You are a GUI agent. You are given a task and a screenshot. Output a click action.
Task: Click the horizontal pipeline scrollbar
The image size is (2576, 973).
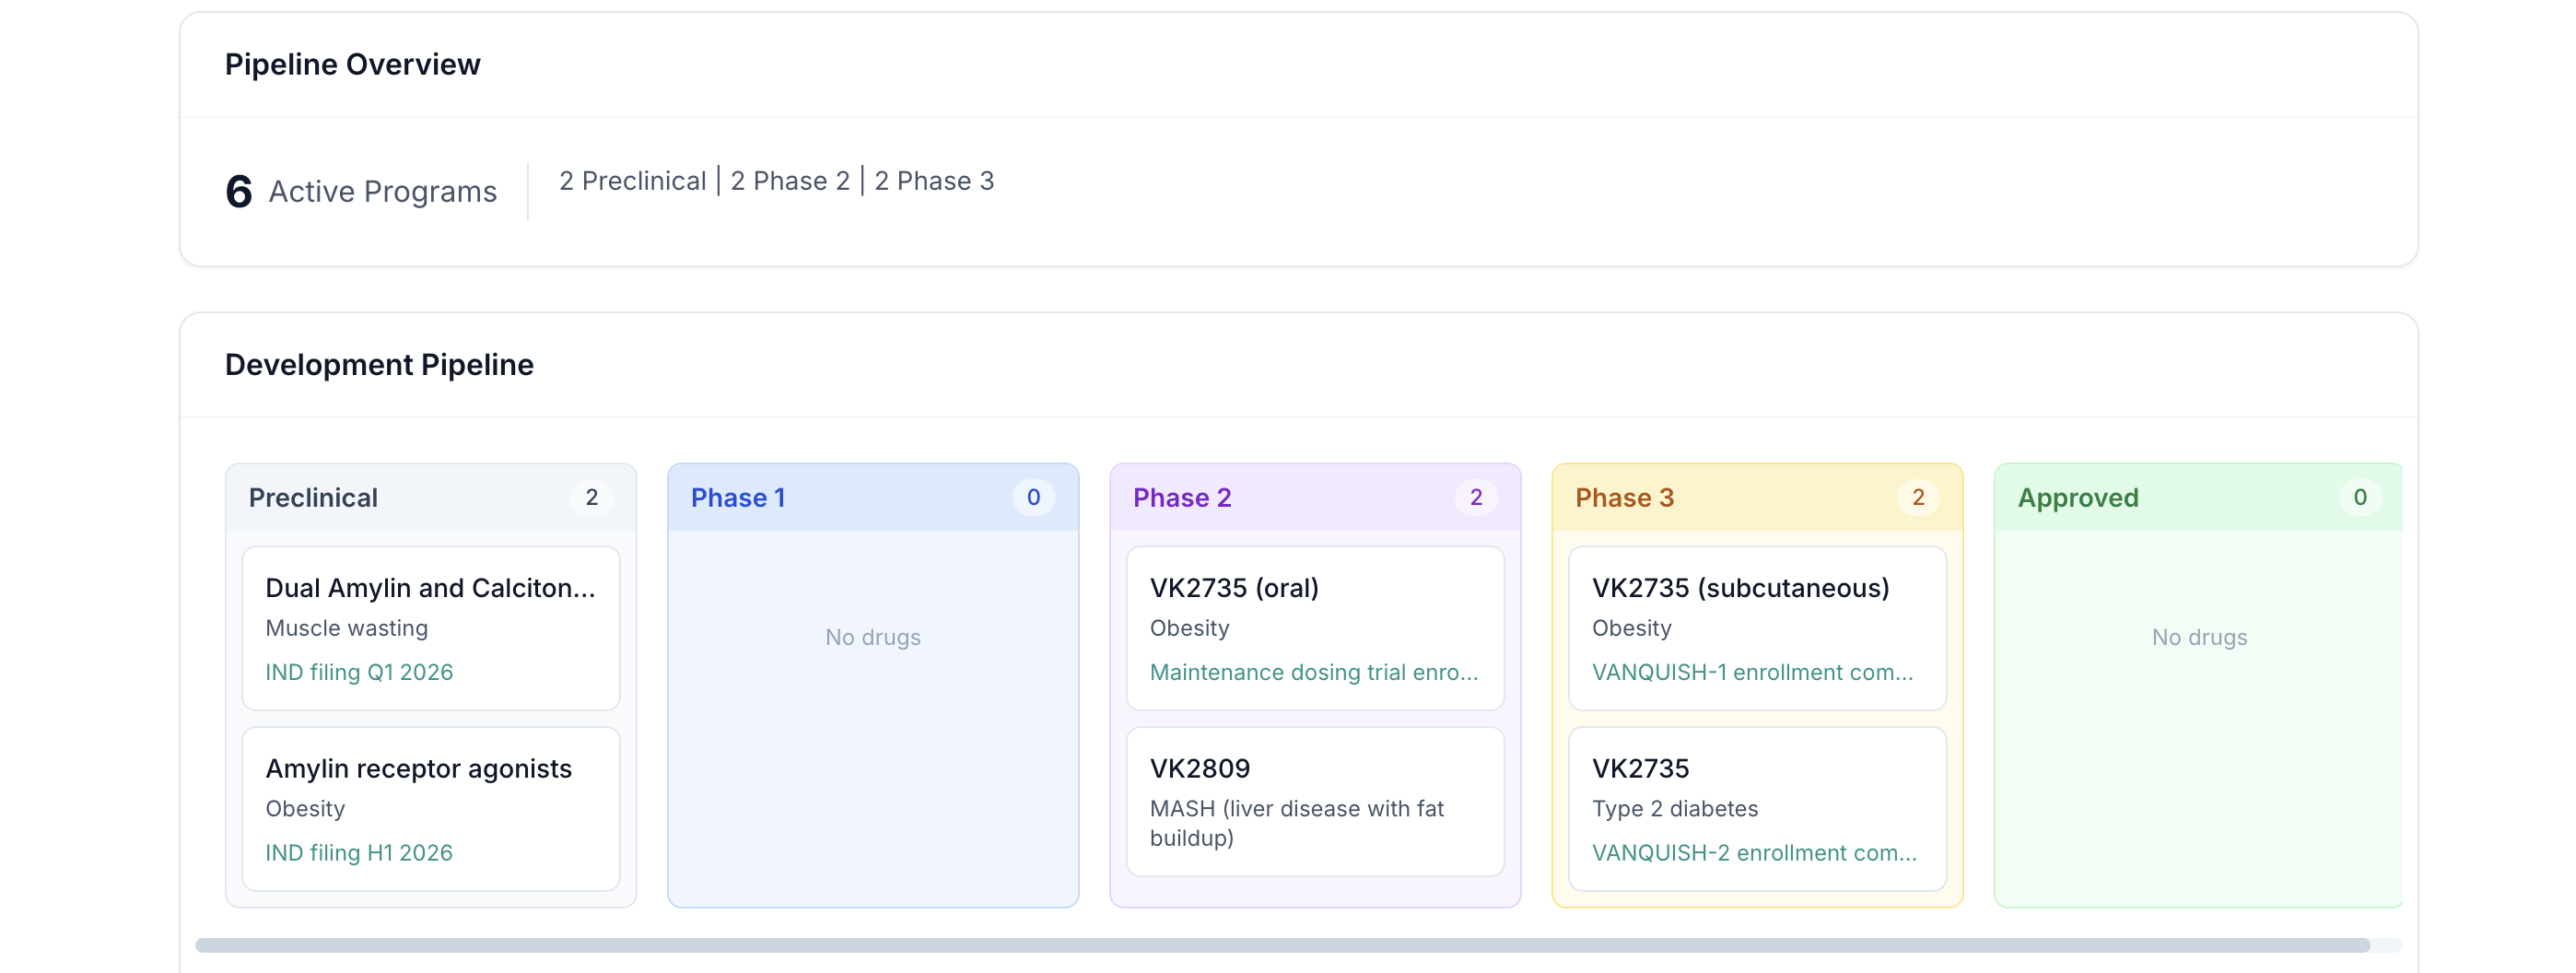tap(1280, 945)
